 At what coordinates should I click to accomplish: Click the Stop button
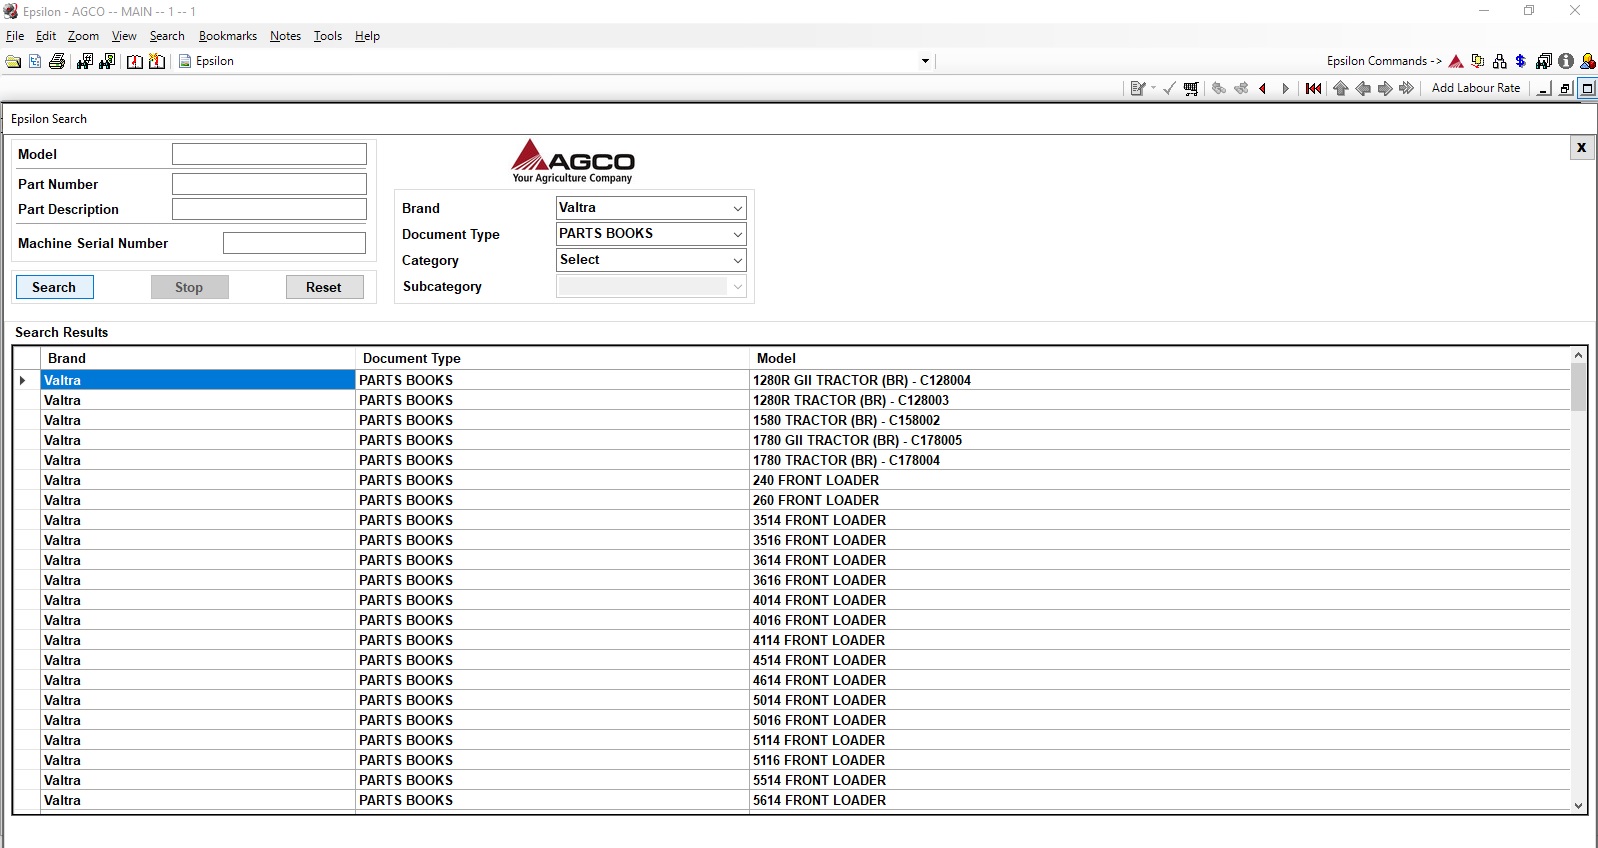tap(189, 287)
